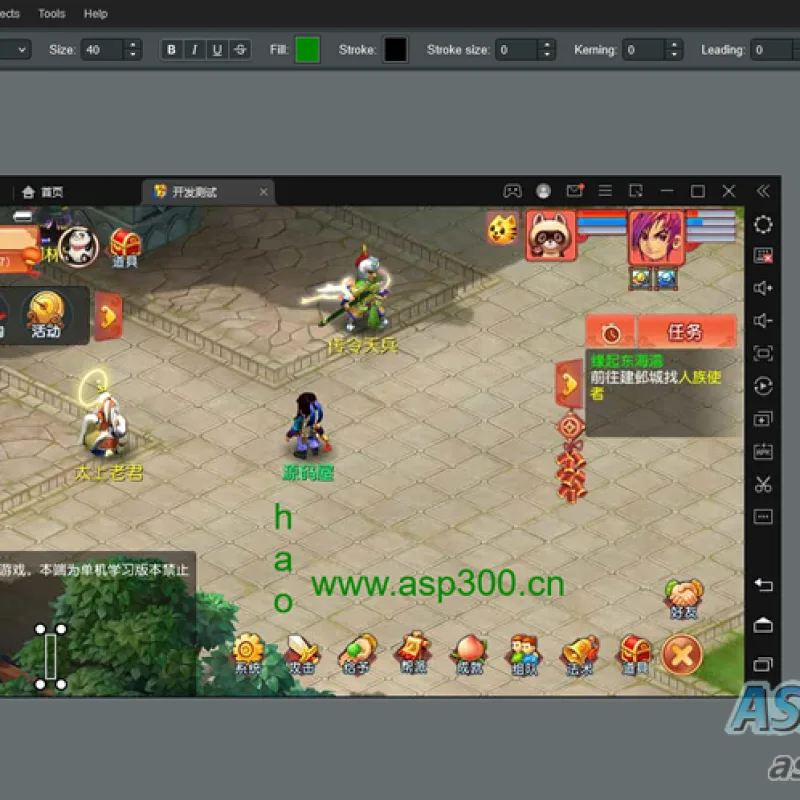The image size is (800, 800).
Task: Toggle underline text formatting
Action: tap(217, 50)
